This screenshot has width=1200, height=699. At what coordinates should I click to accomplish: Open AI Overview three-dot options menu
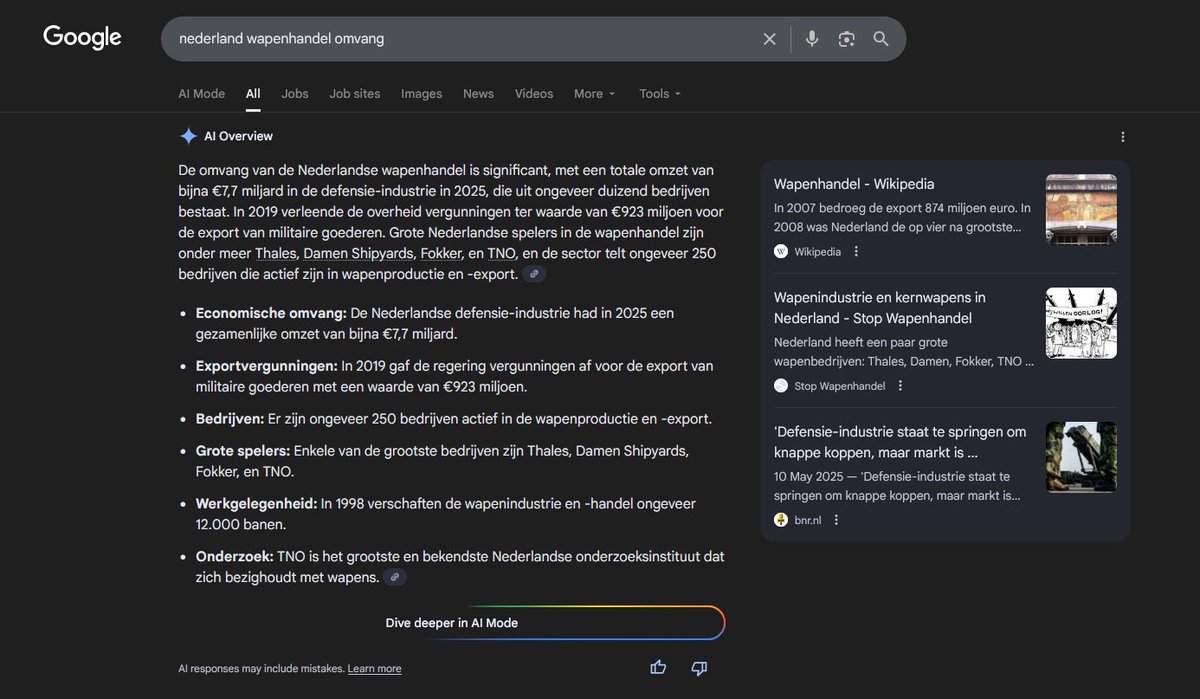click(x=1123, y=137)
